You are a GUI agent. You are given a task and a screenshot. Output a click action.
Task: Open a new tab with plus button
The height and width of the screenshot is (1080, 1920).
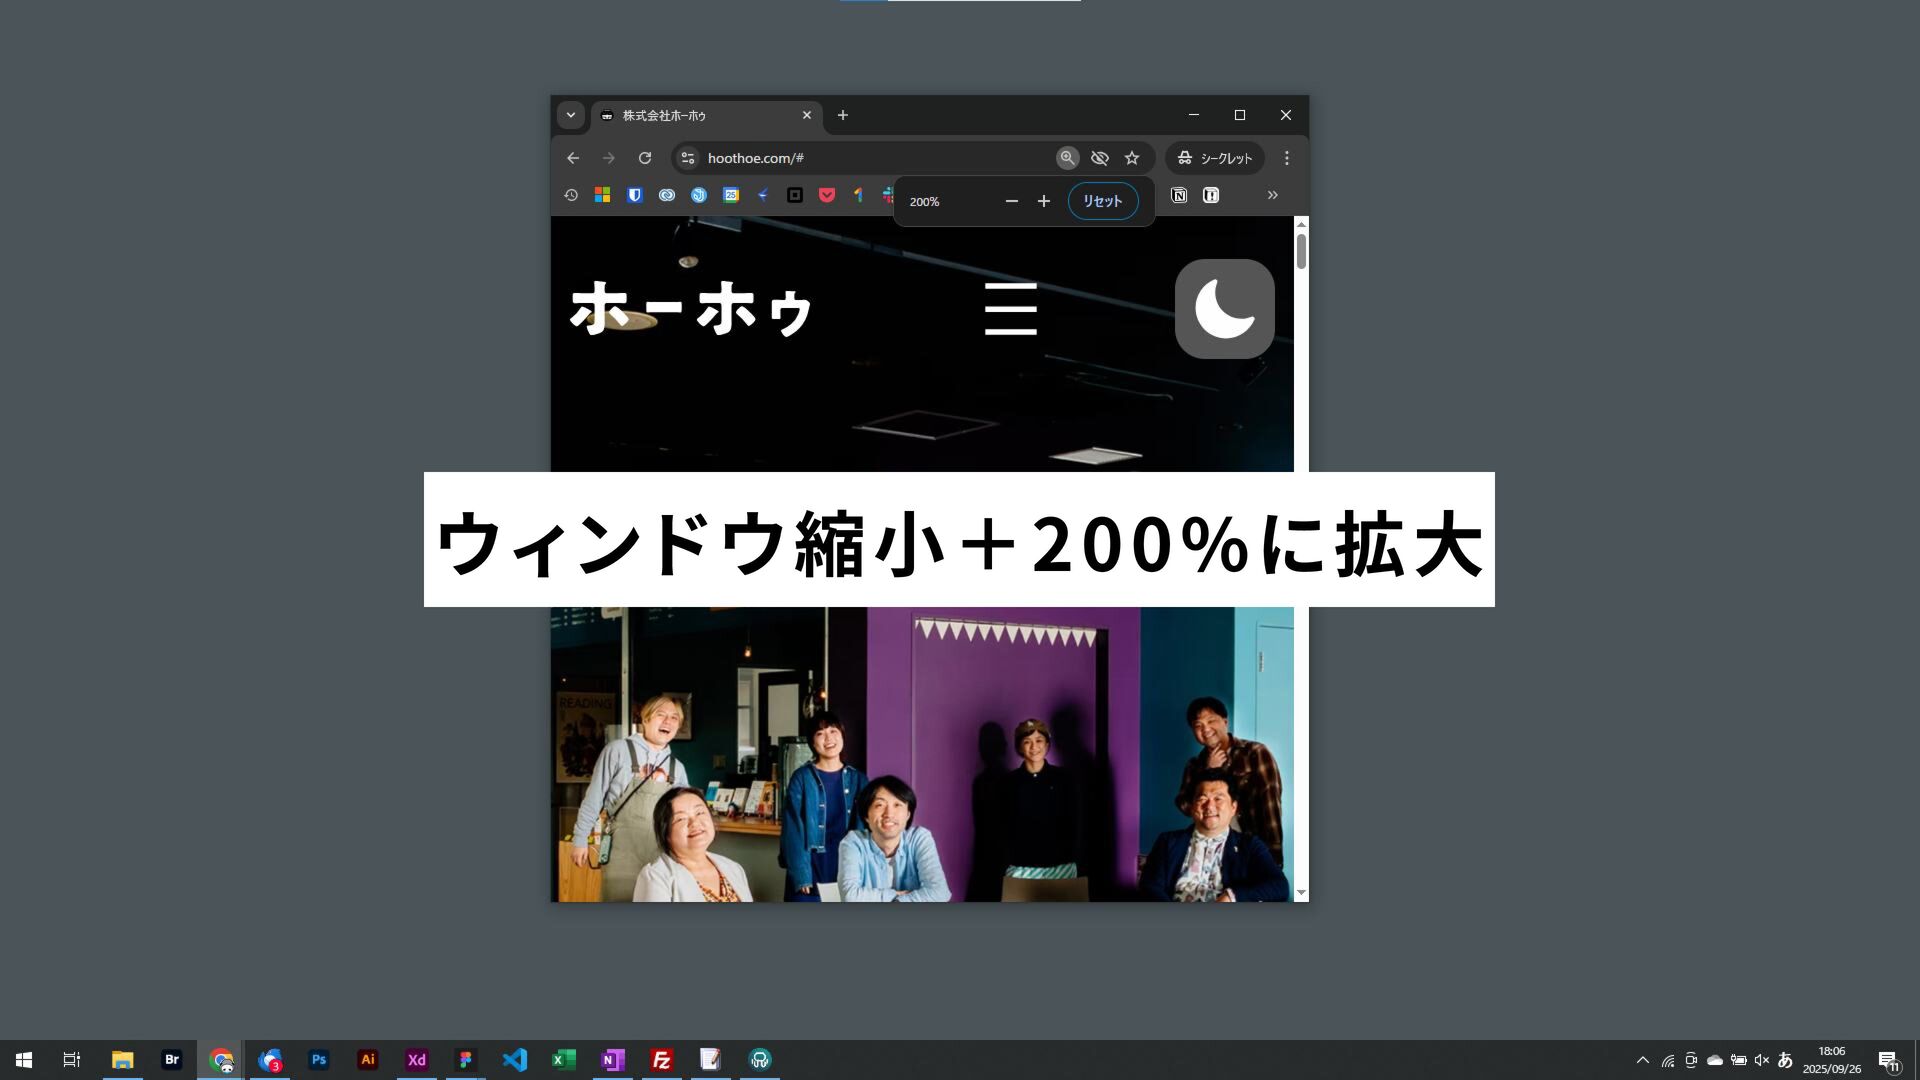click(842, 115)
